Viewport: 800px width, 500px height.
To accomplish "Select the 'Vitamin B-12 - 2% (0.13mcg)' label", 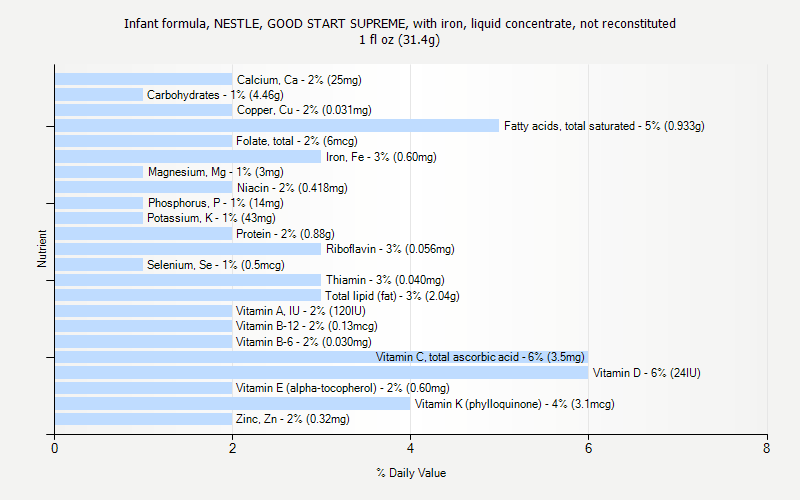I will [307, 326].
